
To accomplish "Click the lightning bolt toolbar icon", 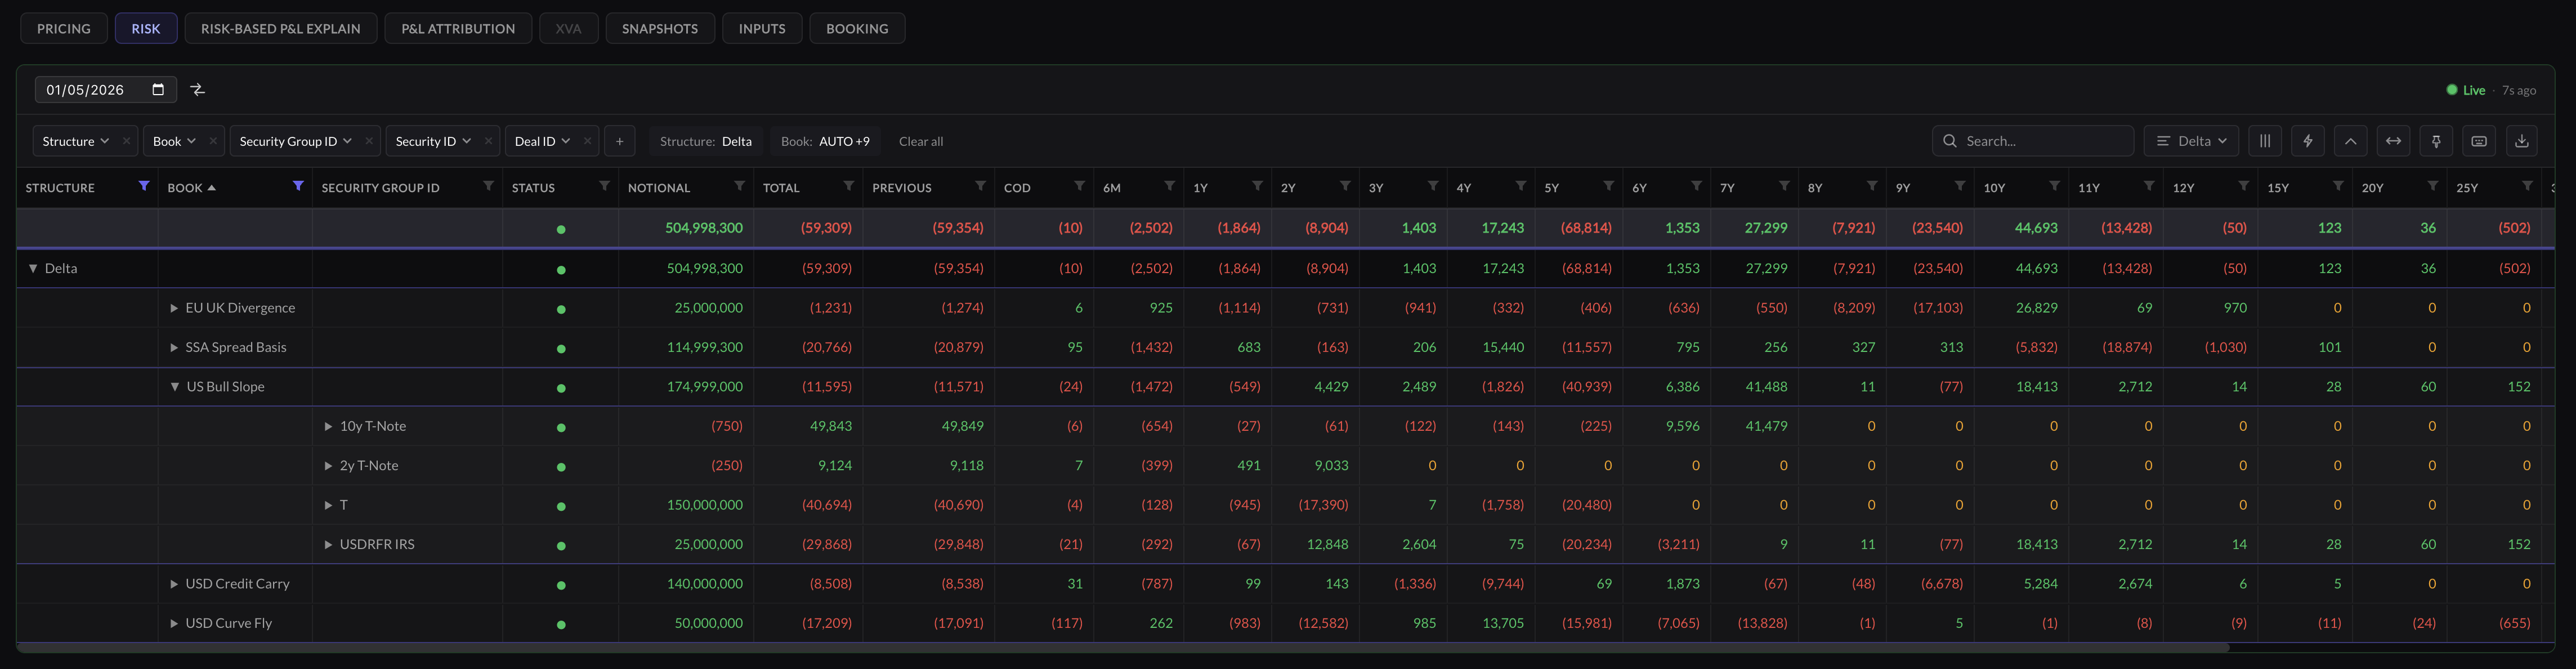I will point(2308,141).
